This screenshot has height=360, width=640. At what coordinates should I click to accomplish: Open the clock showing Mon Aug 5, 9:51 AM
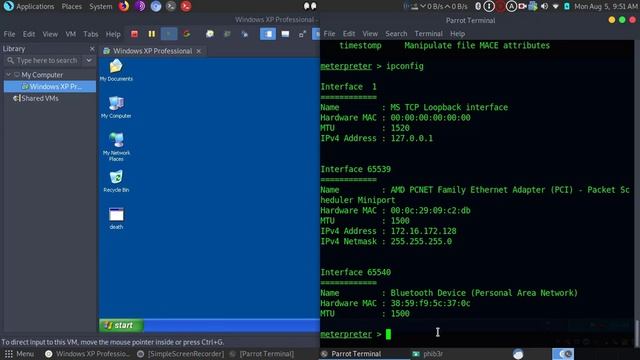(606, 6)
